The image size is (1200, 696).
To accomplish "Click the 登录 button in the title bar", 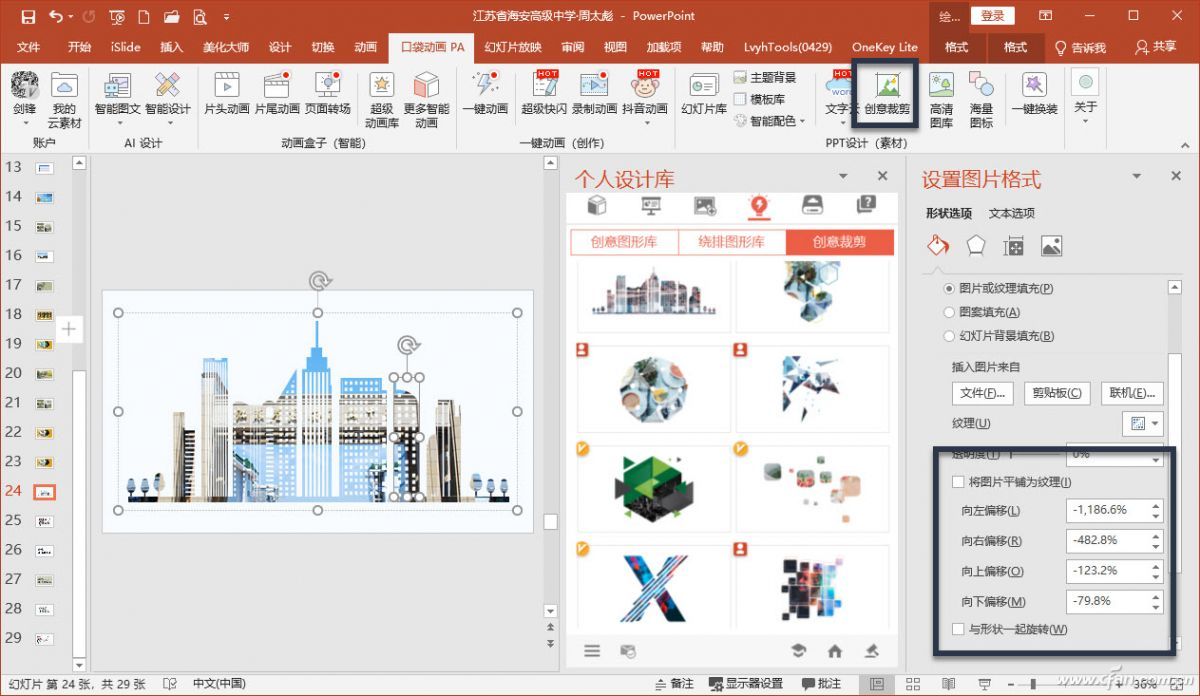I will pyautogui.click(x=997, y=16).
